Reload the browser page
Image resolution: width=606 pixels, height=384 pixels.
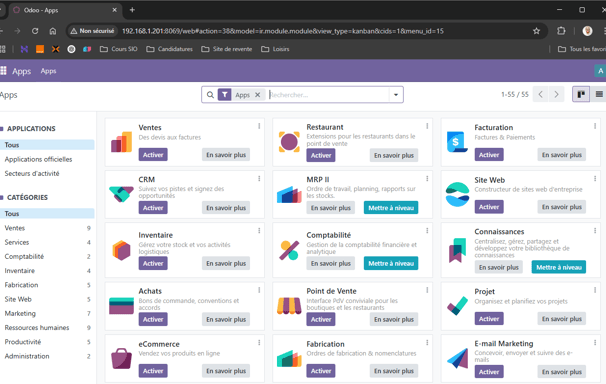pyautogui.click(x=35, y=31)
